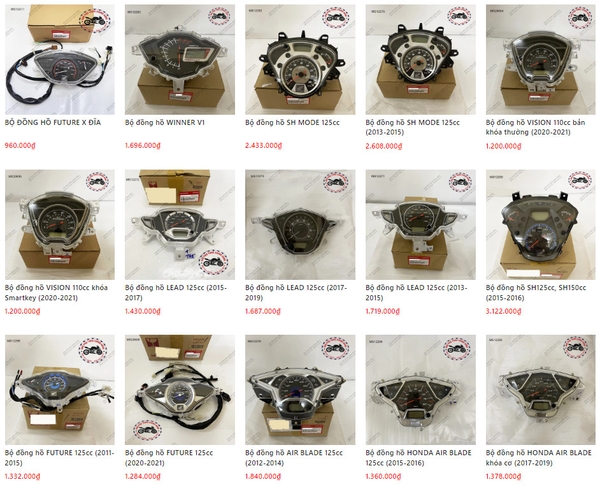The image size is (600, 489).
Task: Click the motorcycle logo on the SH MODE 125cc photo
Action: coord(336,17)
